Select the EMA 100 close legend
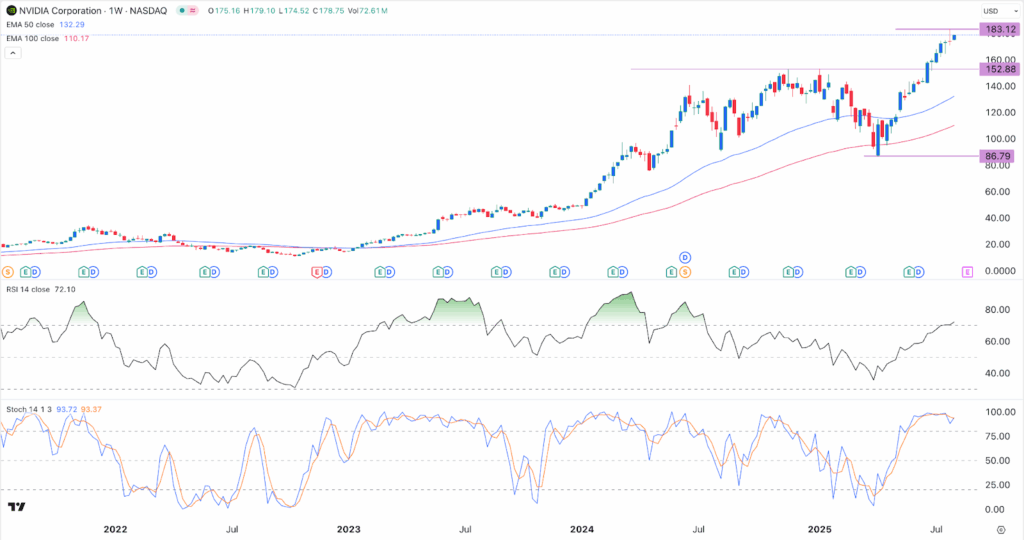 [x=33, y=39]
